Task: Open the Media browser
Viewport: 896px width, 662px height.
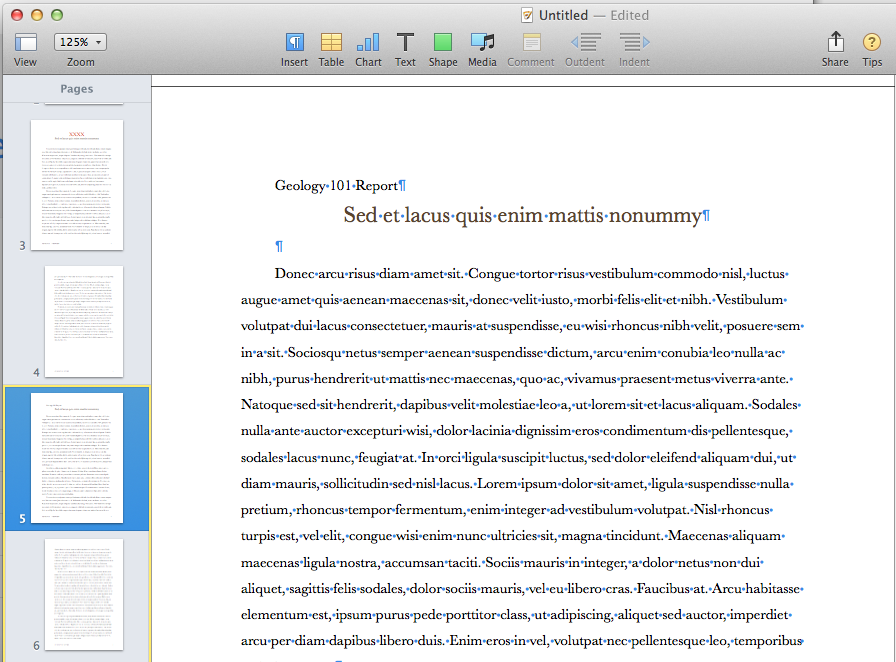Action: [x=482, y=42]
